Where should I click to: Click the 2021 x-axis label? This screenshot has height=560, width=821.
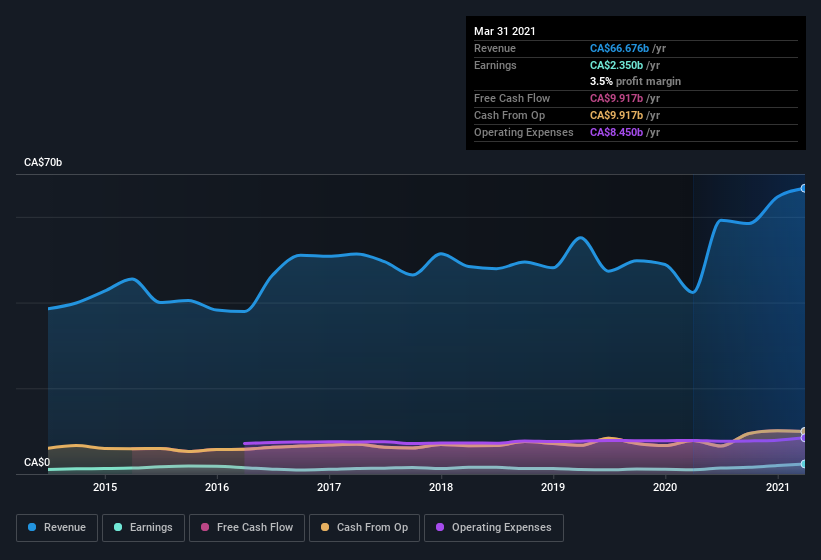778,487
